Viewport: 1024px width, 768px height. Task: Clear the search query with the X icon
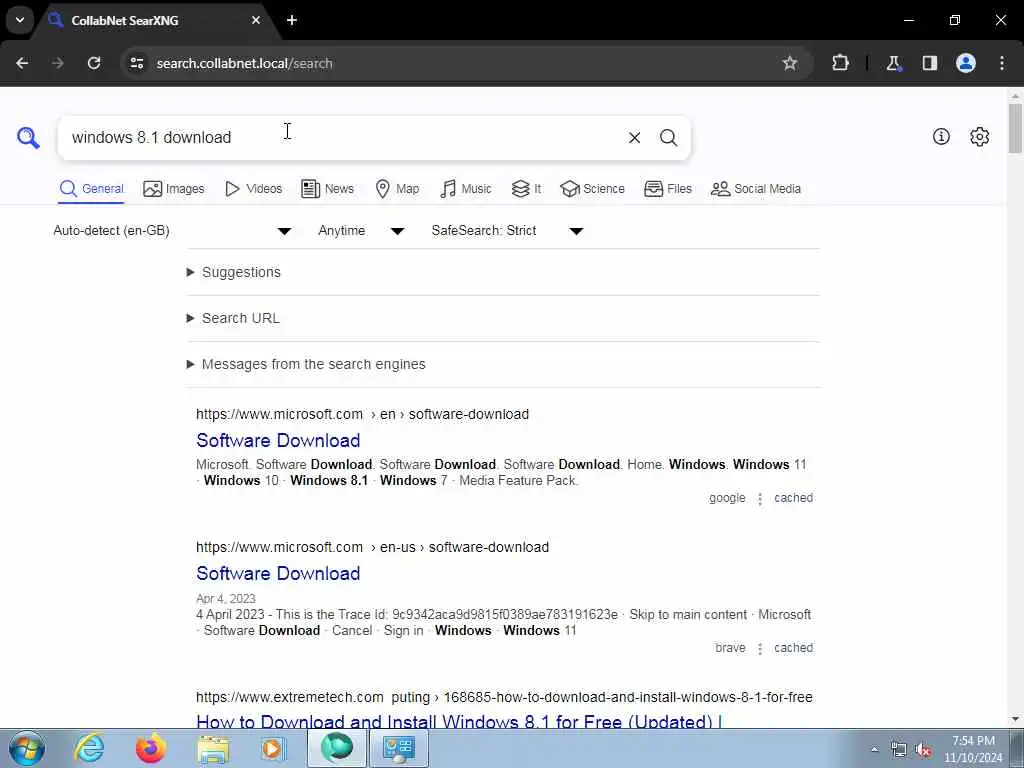coord(634,138)
